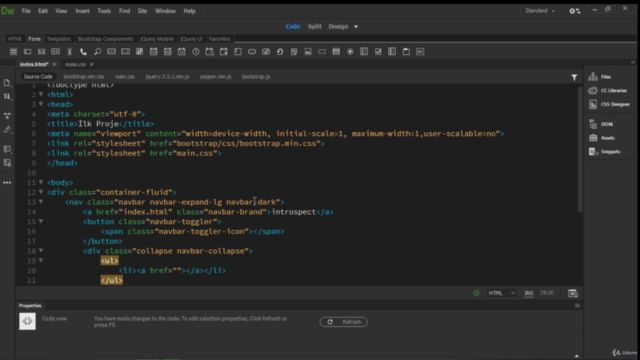Click the code editor vertical scrollbar

click(580, 149)
